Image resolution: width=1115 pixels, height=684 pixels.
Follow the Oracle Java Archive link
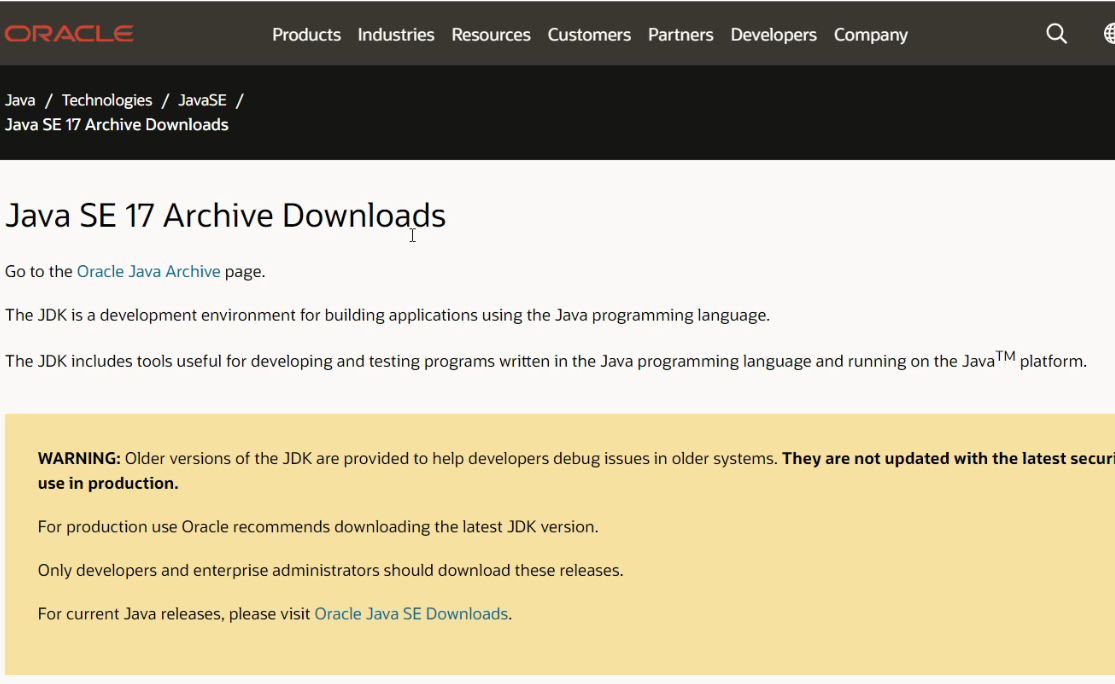(149, 272)
